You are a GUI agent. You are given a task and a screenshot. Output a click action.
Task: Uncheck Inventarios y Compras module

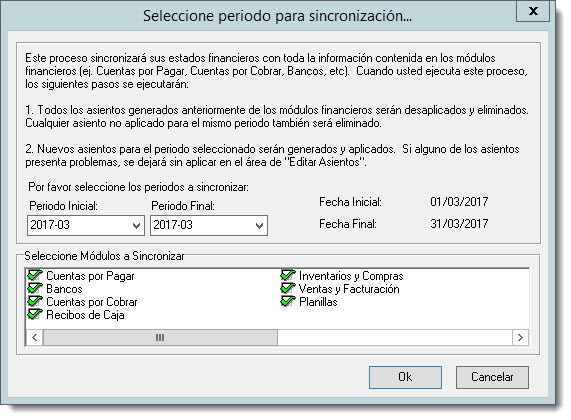(288, 276)
